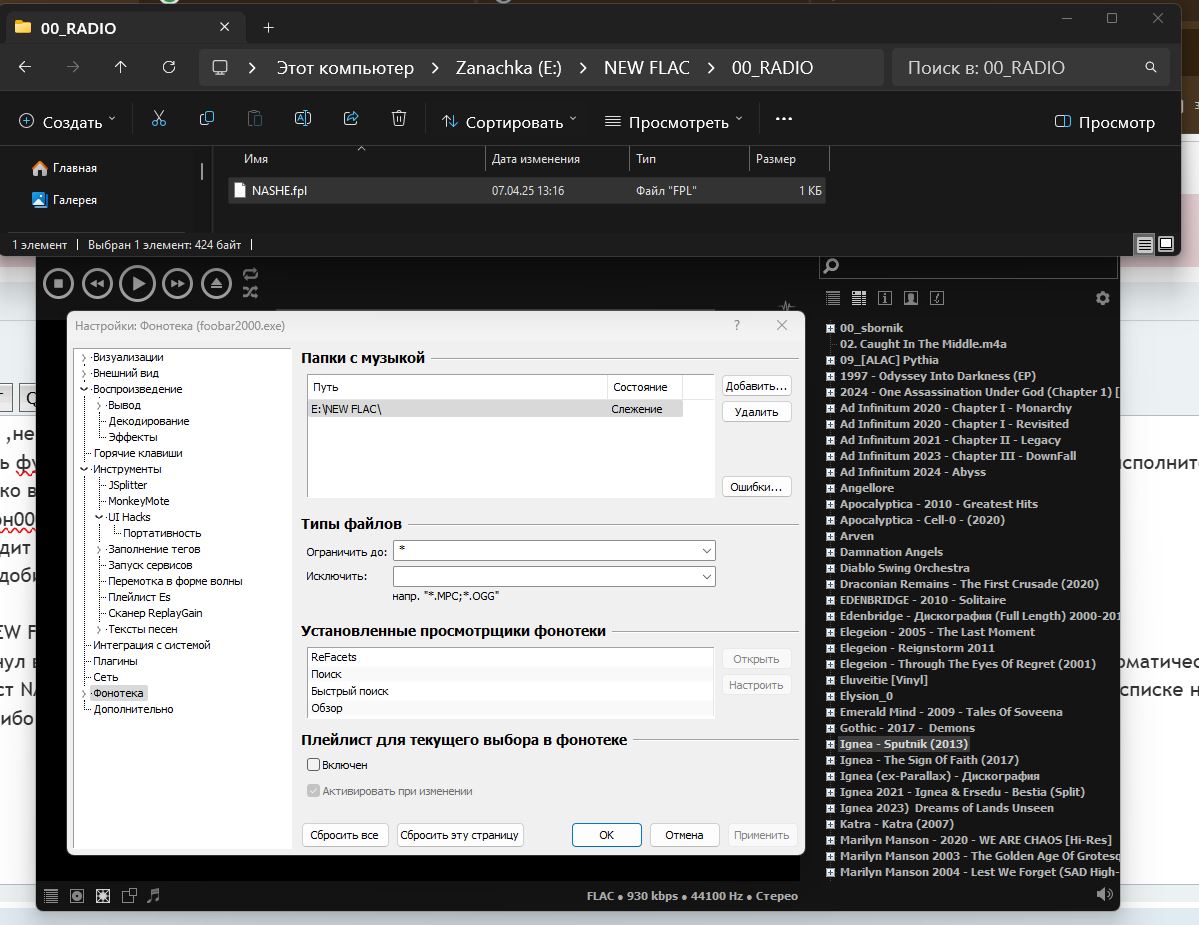Open the artist photo panel icon

tap(910, 298)
